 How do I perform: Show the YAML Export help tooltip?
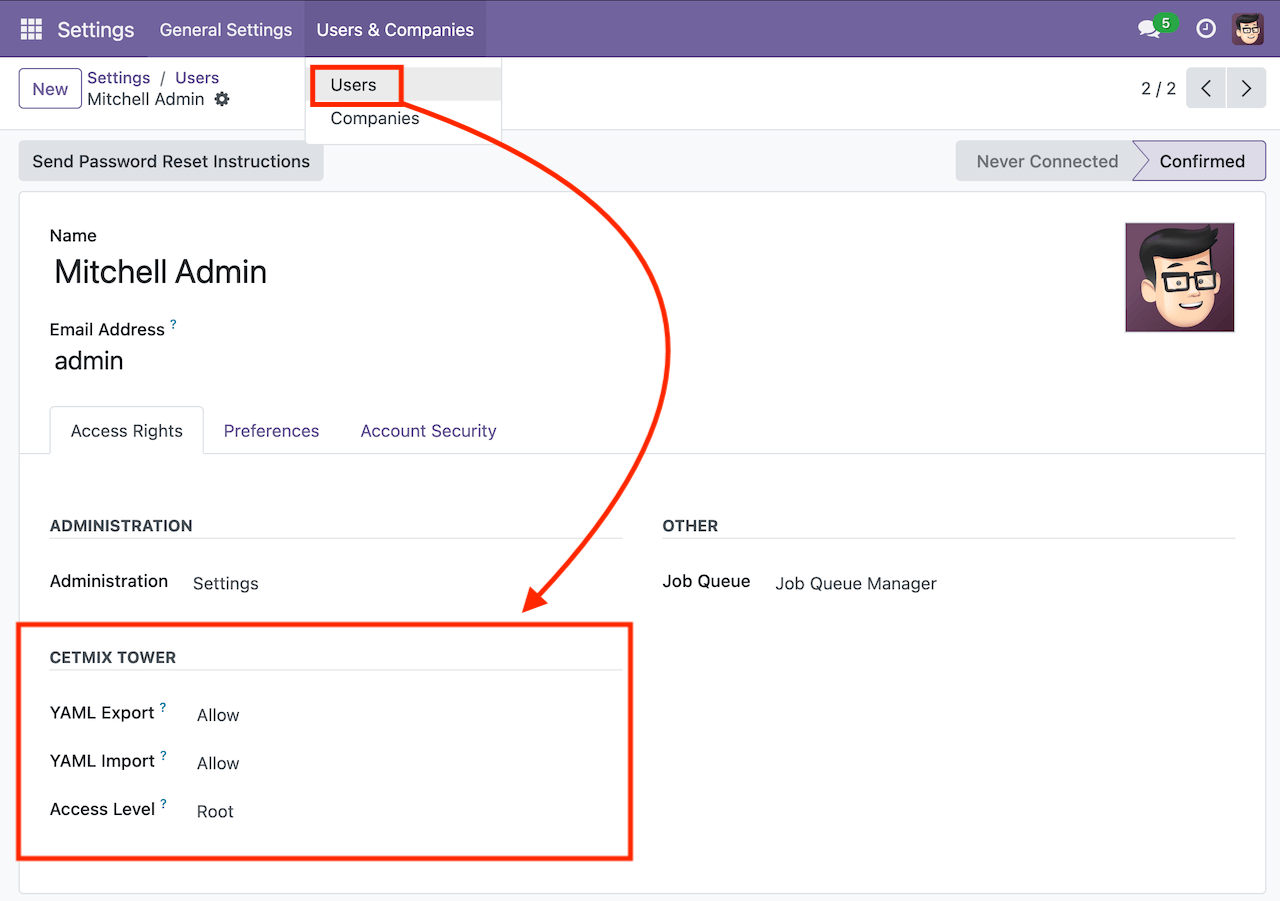pos(164,705)
